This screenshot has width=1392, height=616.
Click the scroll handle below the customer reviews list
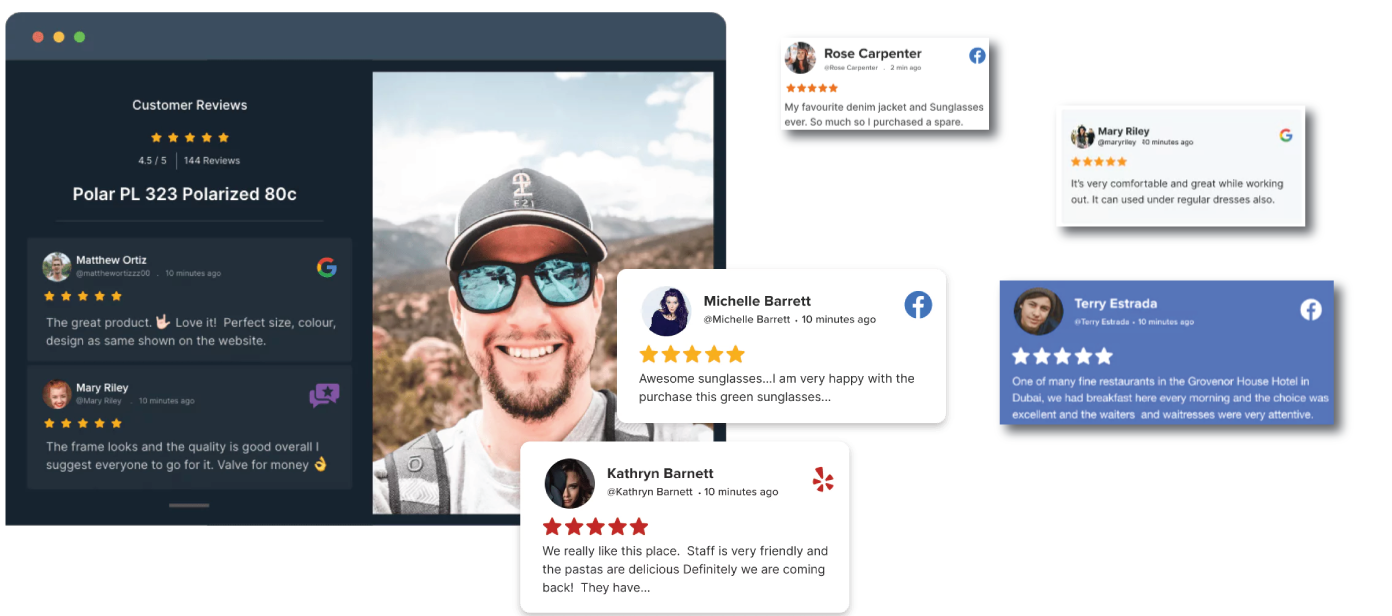click(188, 505)
